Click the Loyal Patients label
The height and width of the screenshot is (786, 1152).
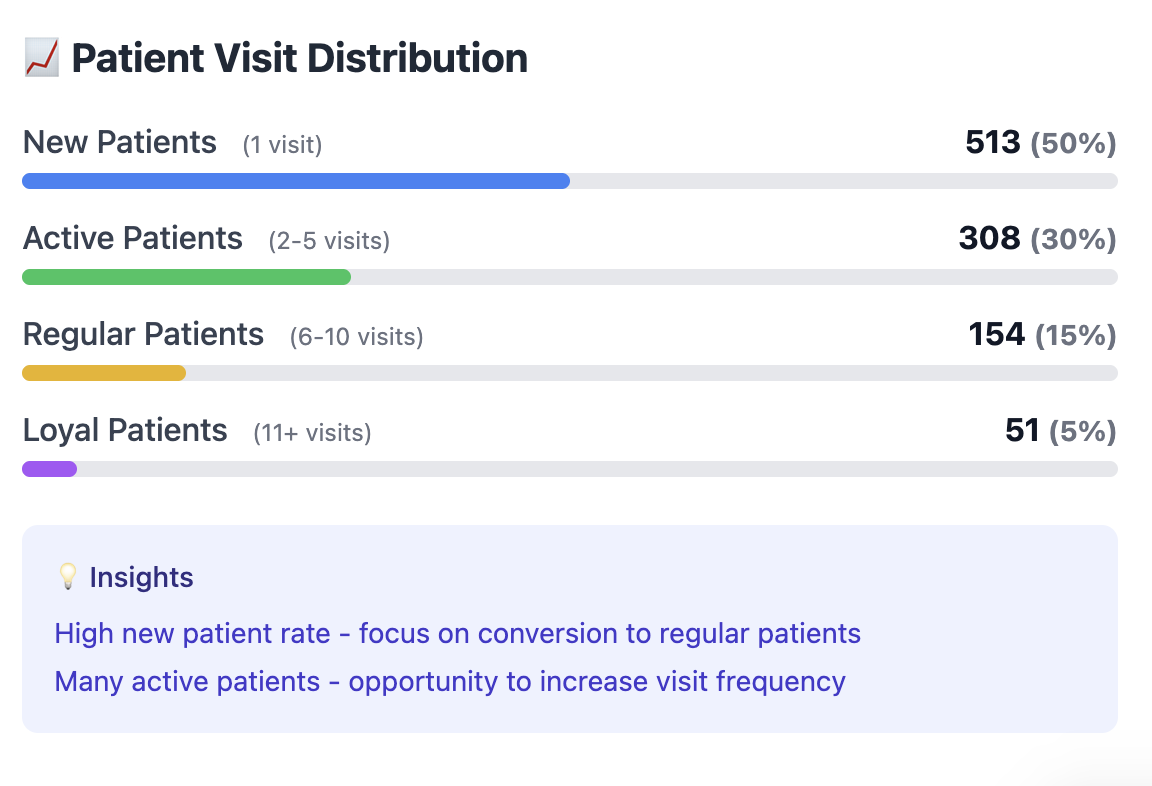pyautogui.click(x=126, y=431)
